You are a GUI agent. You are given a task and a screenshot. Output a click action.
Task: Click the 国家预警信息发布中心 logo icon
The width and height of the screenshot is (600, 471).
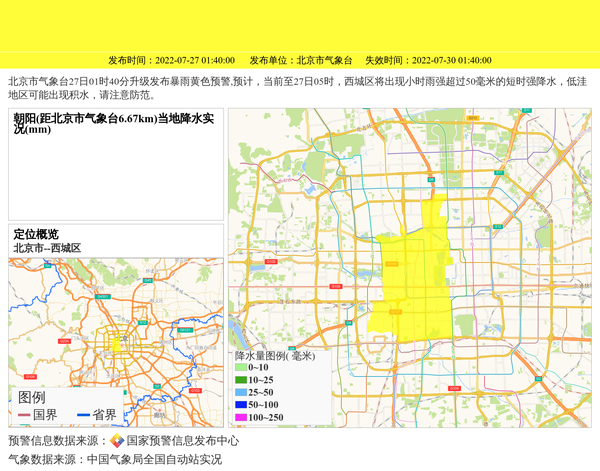117,440
